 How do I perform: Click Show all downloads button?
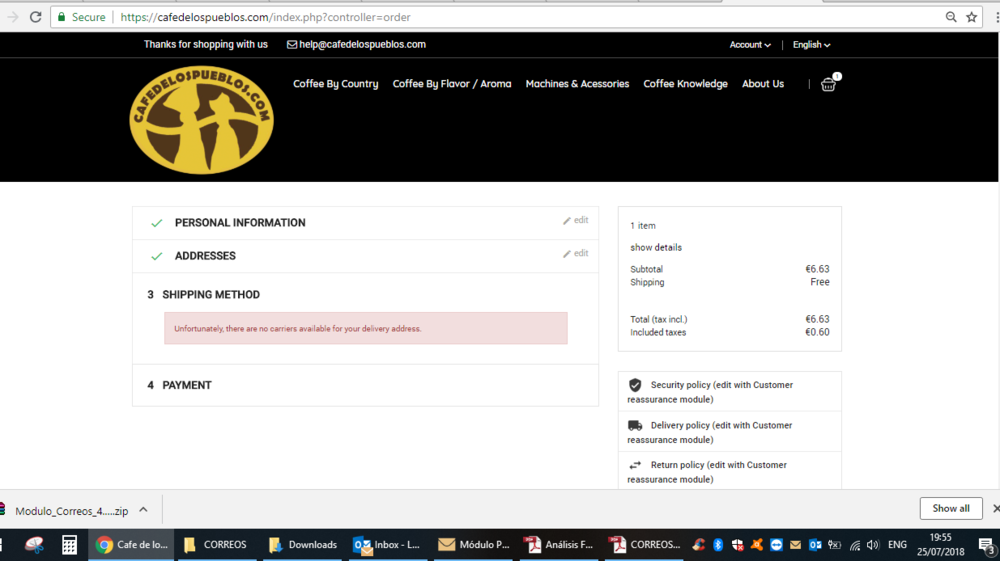click(x=951, y=508)
